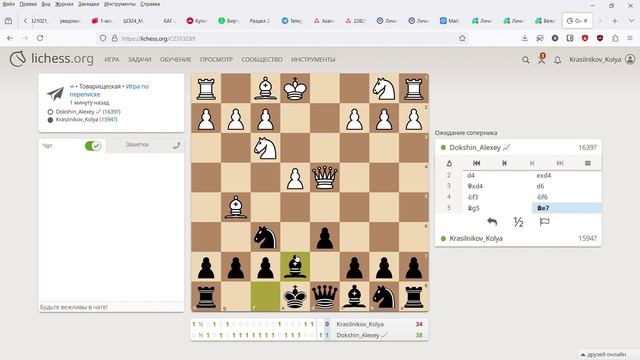Viewport: 640px width, 360px height.
Task: Open challenges crossed swords icon
Action: [x=542, y=59]
